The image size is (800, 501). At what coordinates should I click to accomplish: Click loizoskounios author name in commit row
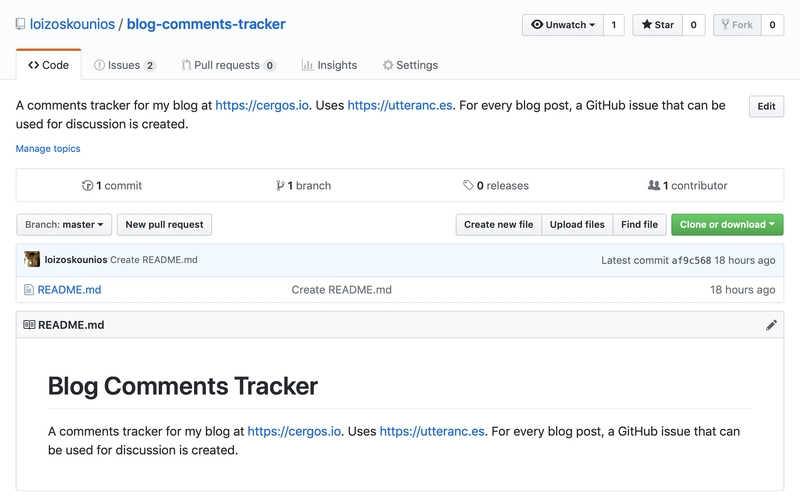point(76,260)
